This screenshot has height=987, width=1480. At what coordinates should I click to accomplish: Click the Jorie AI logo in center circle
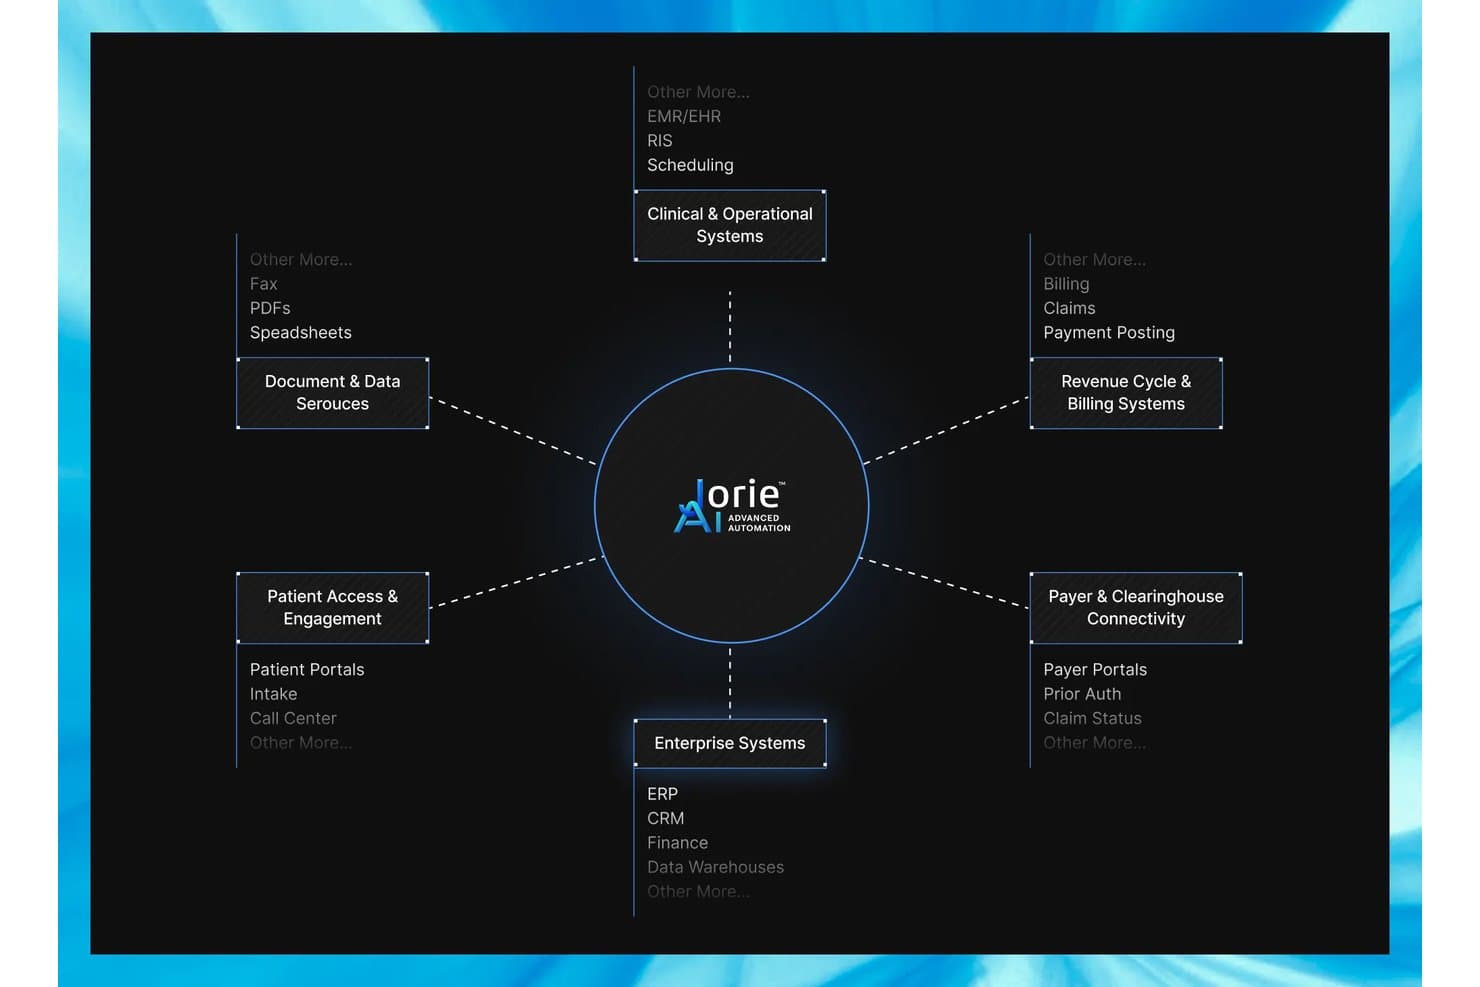[732, 506]
